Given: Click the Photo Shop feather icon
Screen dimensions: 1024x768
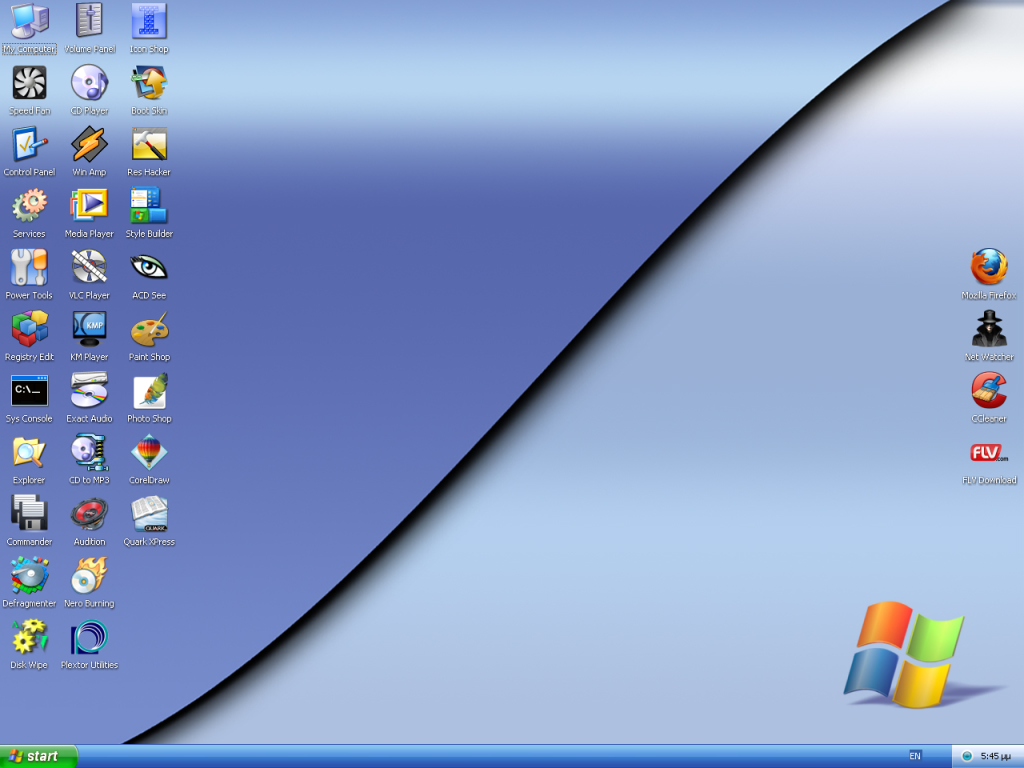Looking at the screenshot, I should [x=149, y=391].
